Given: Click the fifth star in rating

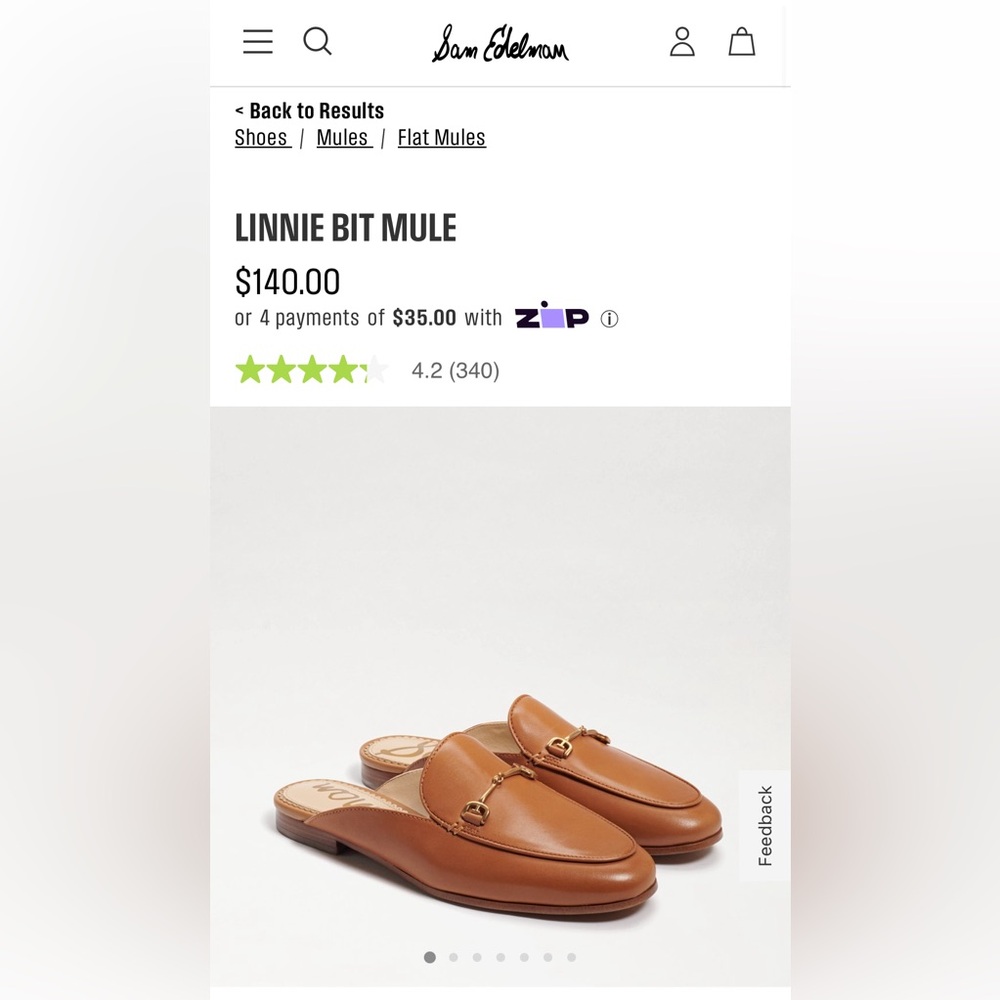Looking at the screenshot, I should click(373, 370).
